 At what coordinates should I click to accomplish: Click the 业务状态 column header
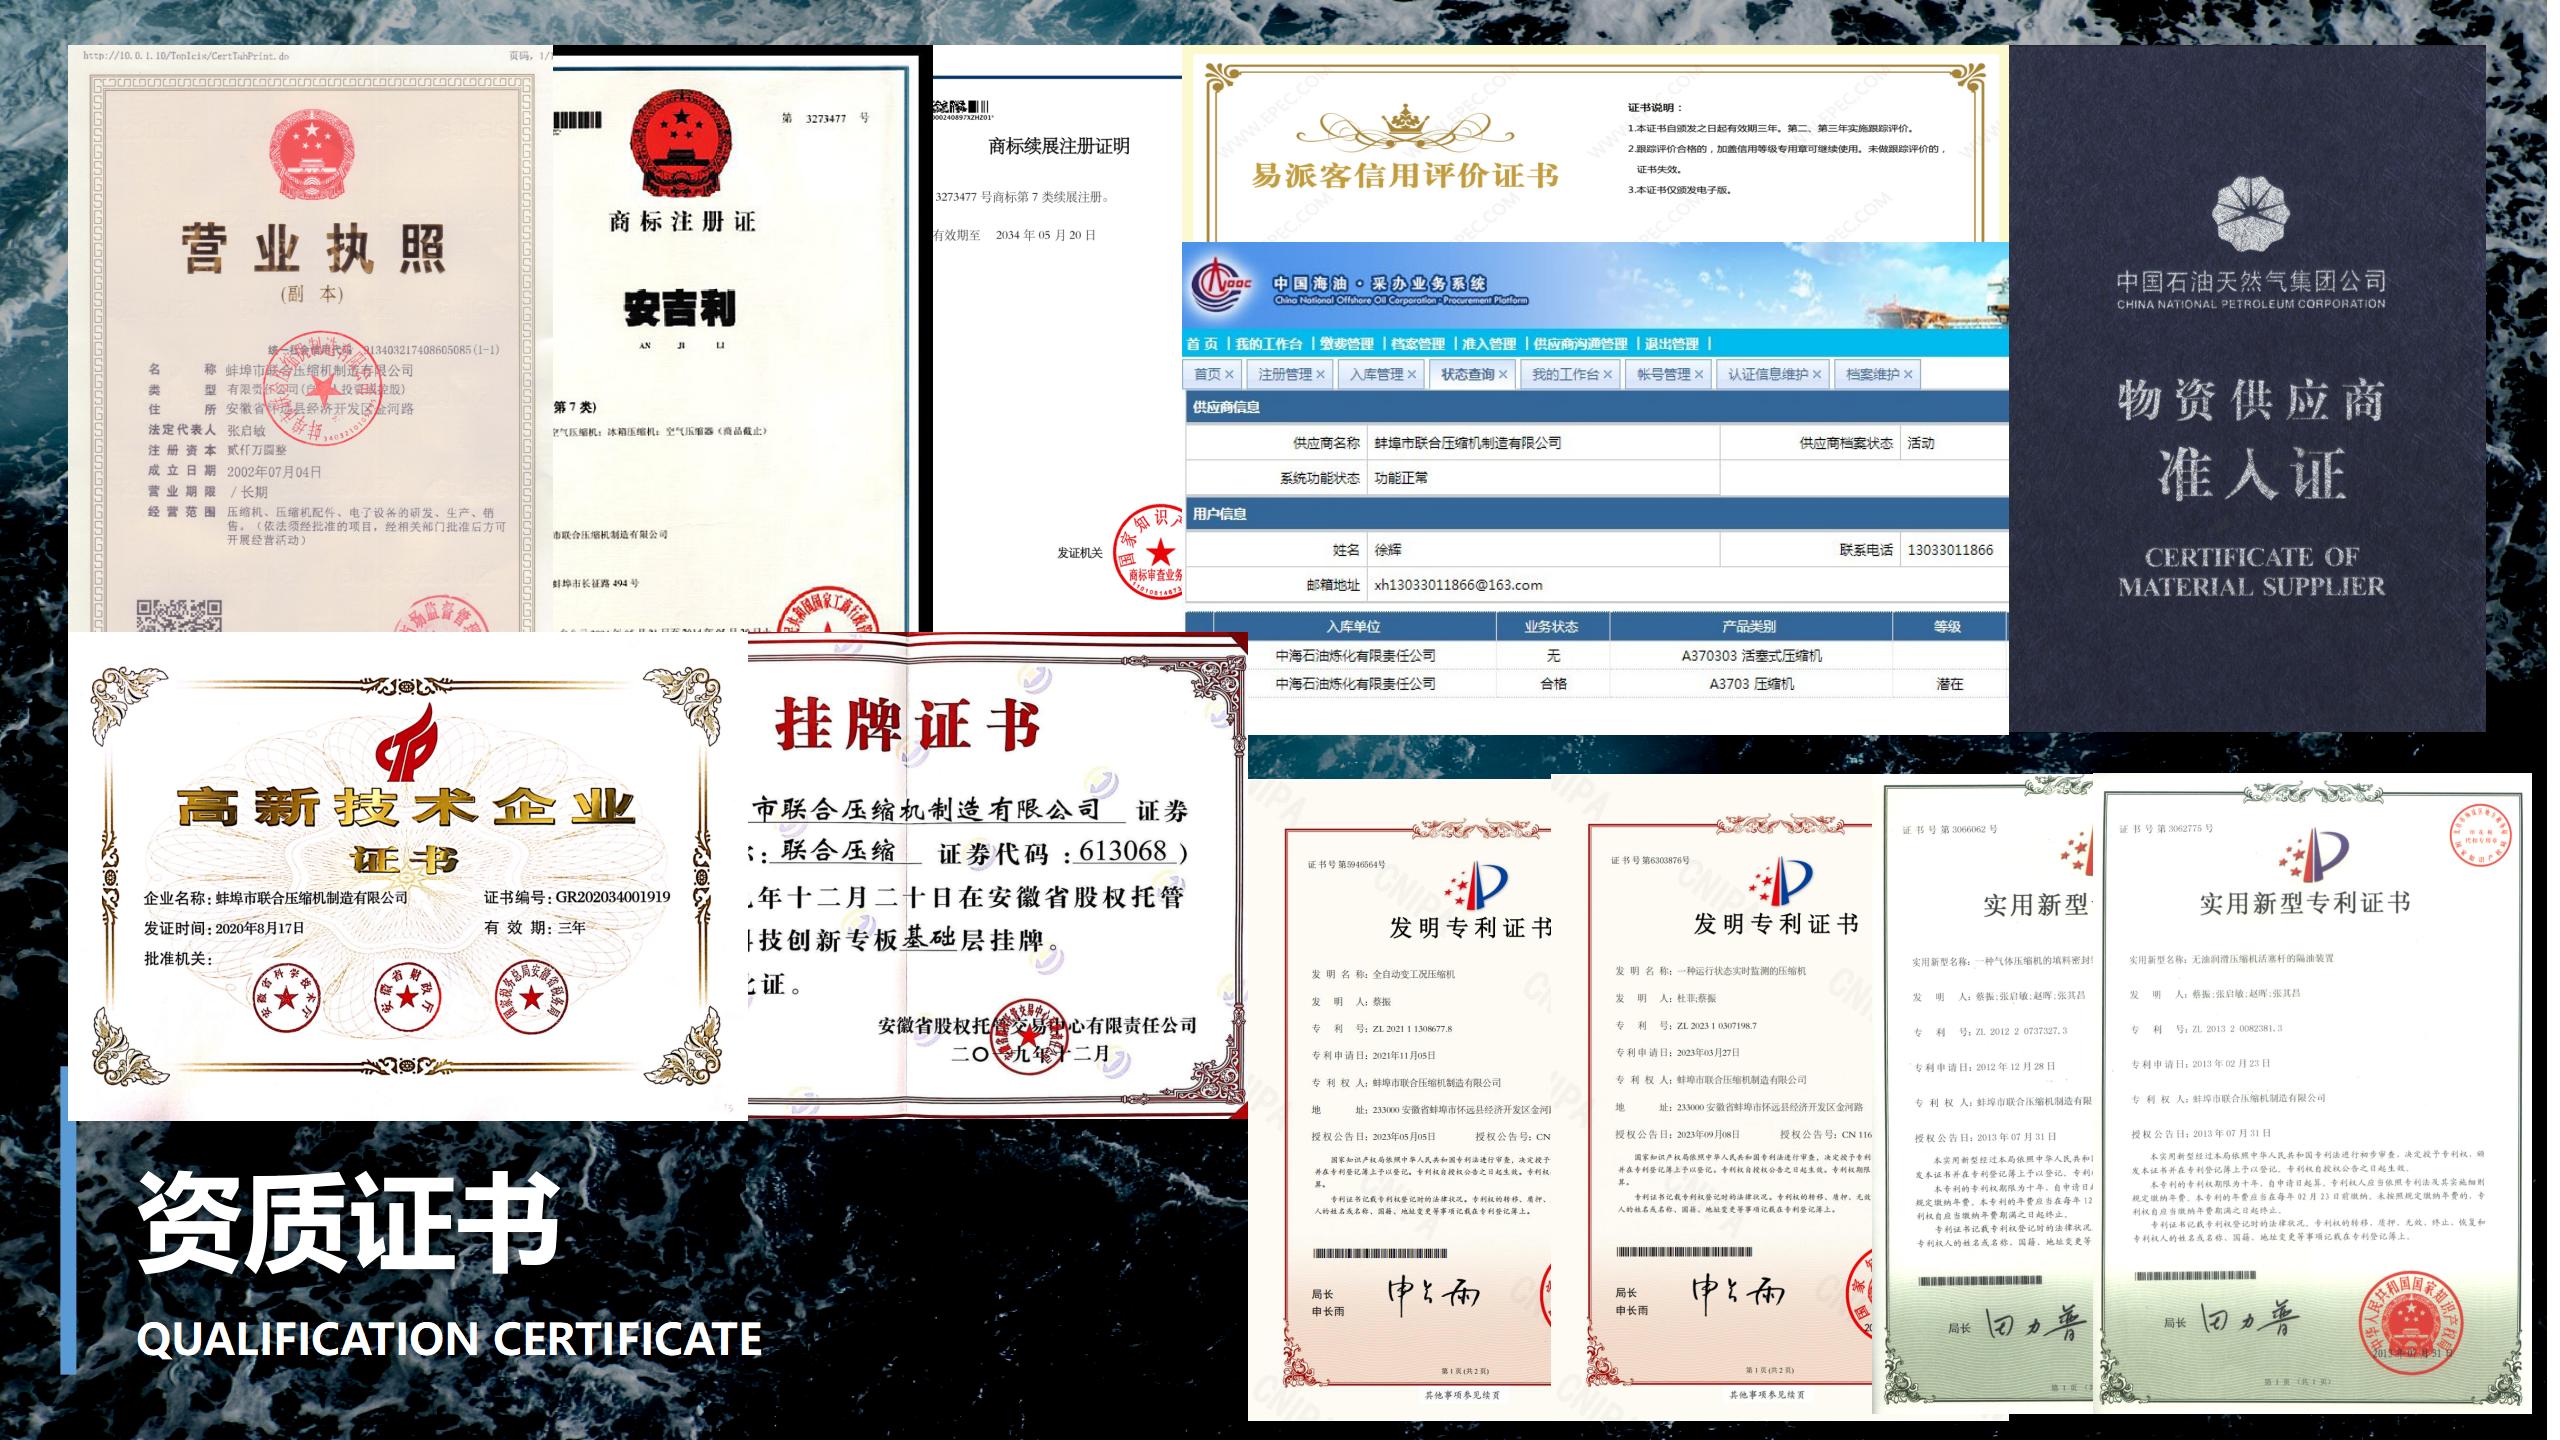tap(1551, 627)
